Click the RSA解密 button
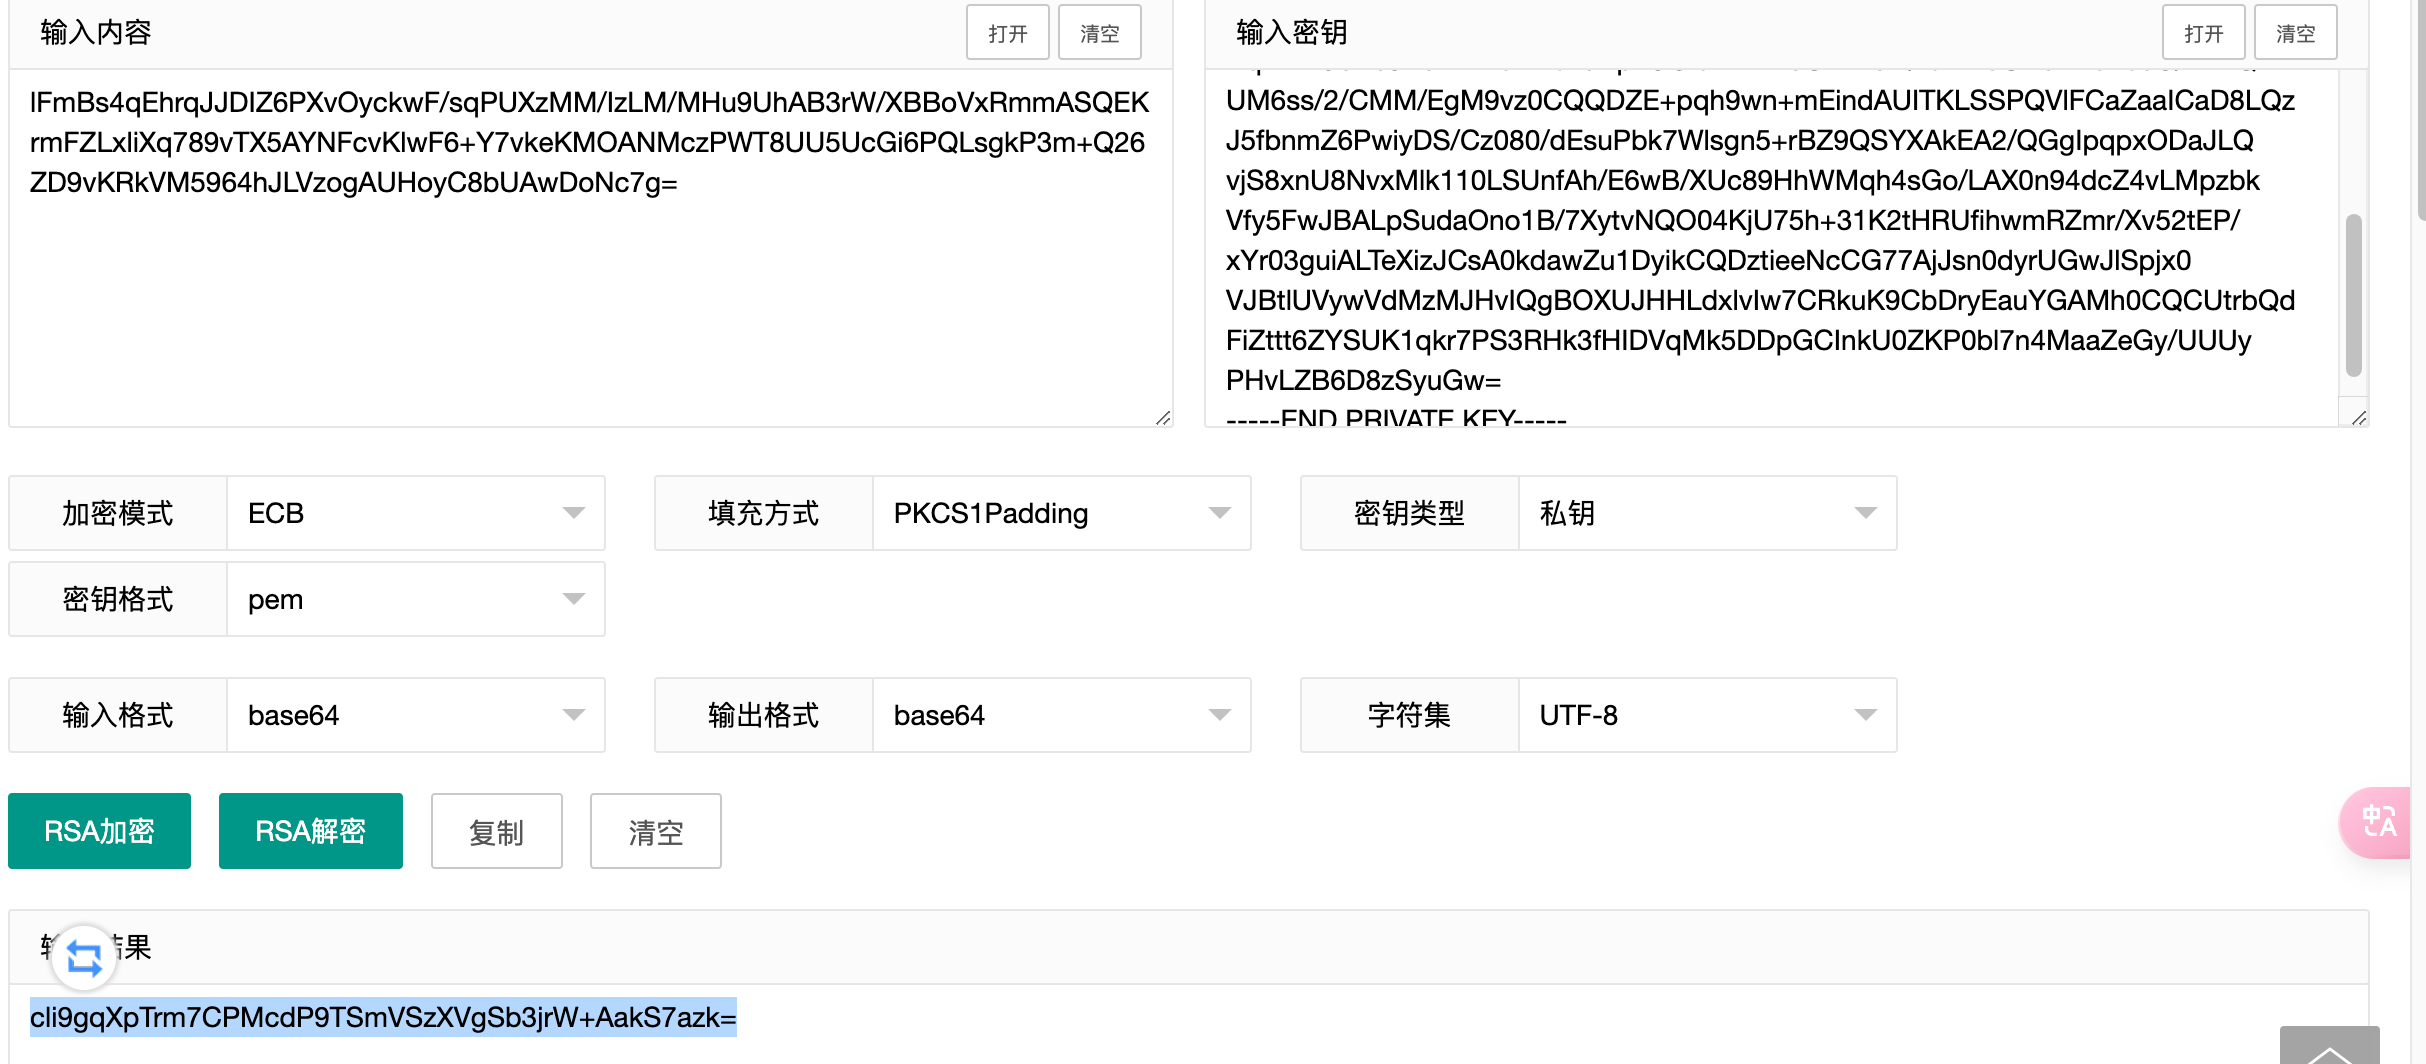The image size is (2426, 1064). tap(311, 831)
